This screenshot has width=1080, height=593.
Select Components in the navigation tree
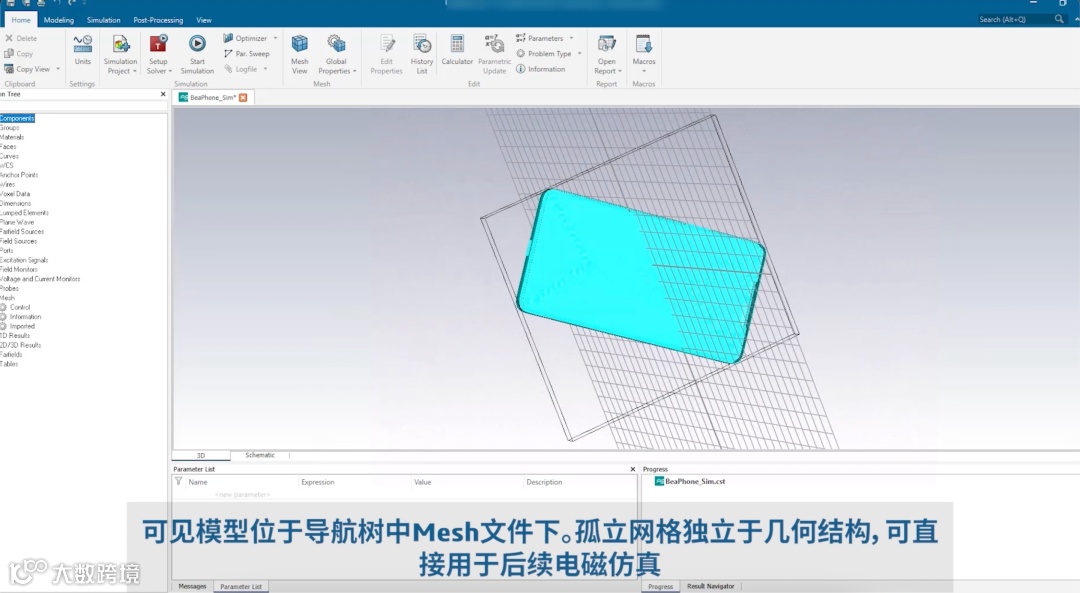[x=17, y=118]
